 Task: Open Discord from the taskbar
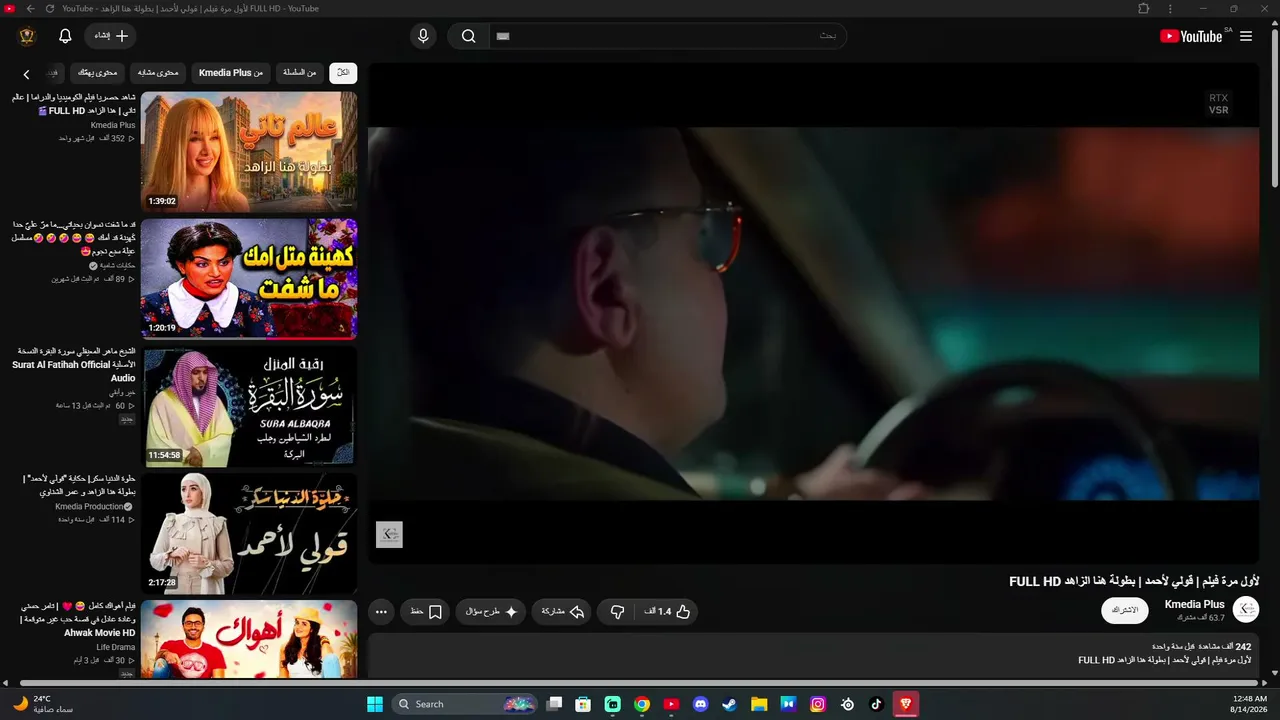click(x=701, y=704)
